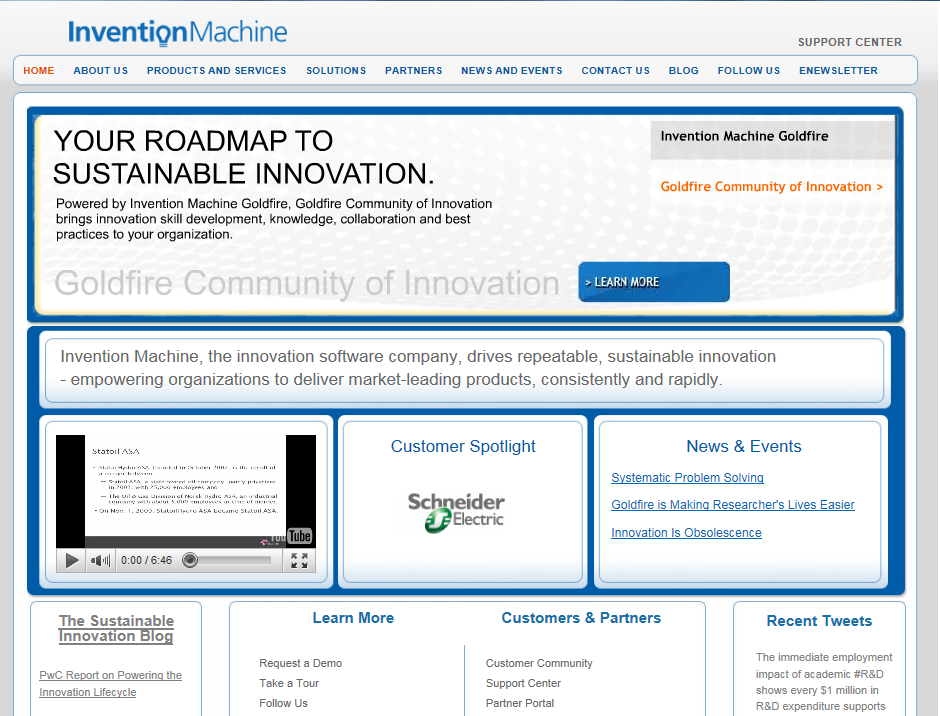Viewport: 940px width, 716px height.
Task: Click the tweet about academic #R&D
Action: coord(824,682)
